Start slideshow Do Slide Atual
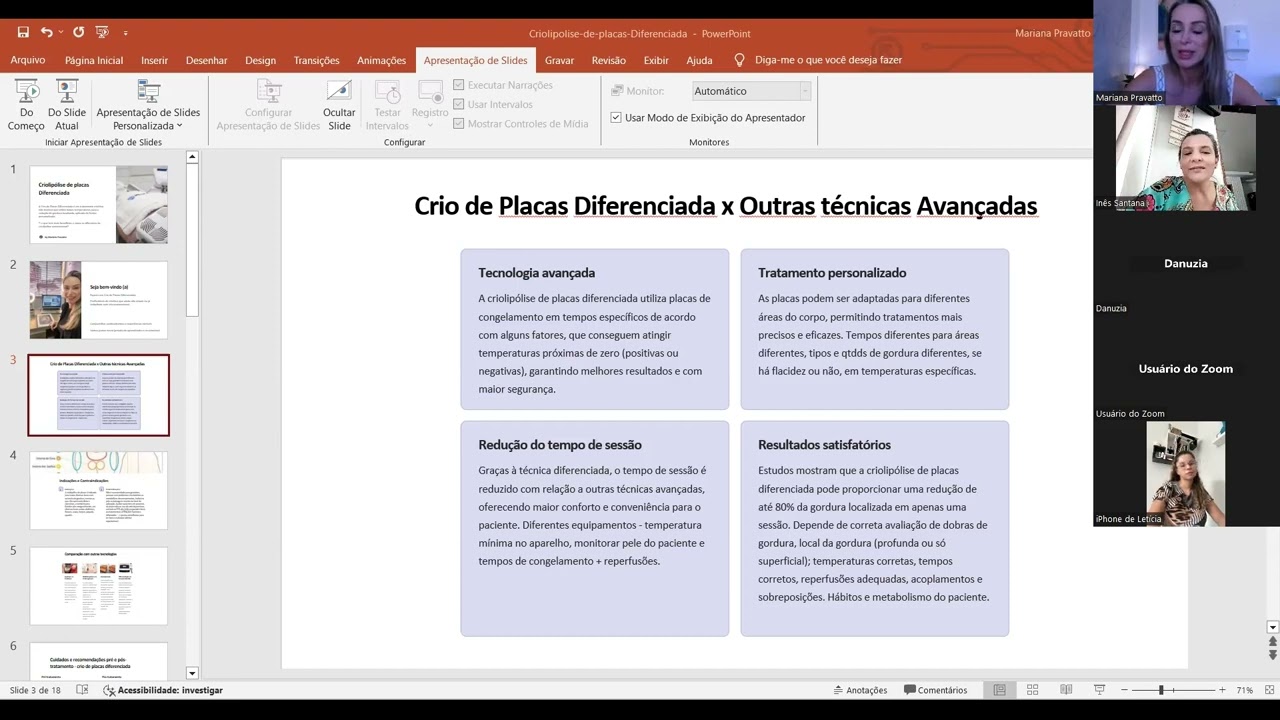This screenshot has height=720, width=1280. tap(67, 105)
